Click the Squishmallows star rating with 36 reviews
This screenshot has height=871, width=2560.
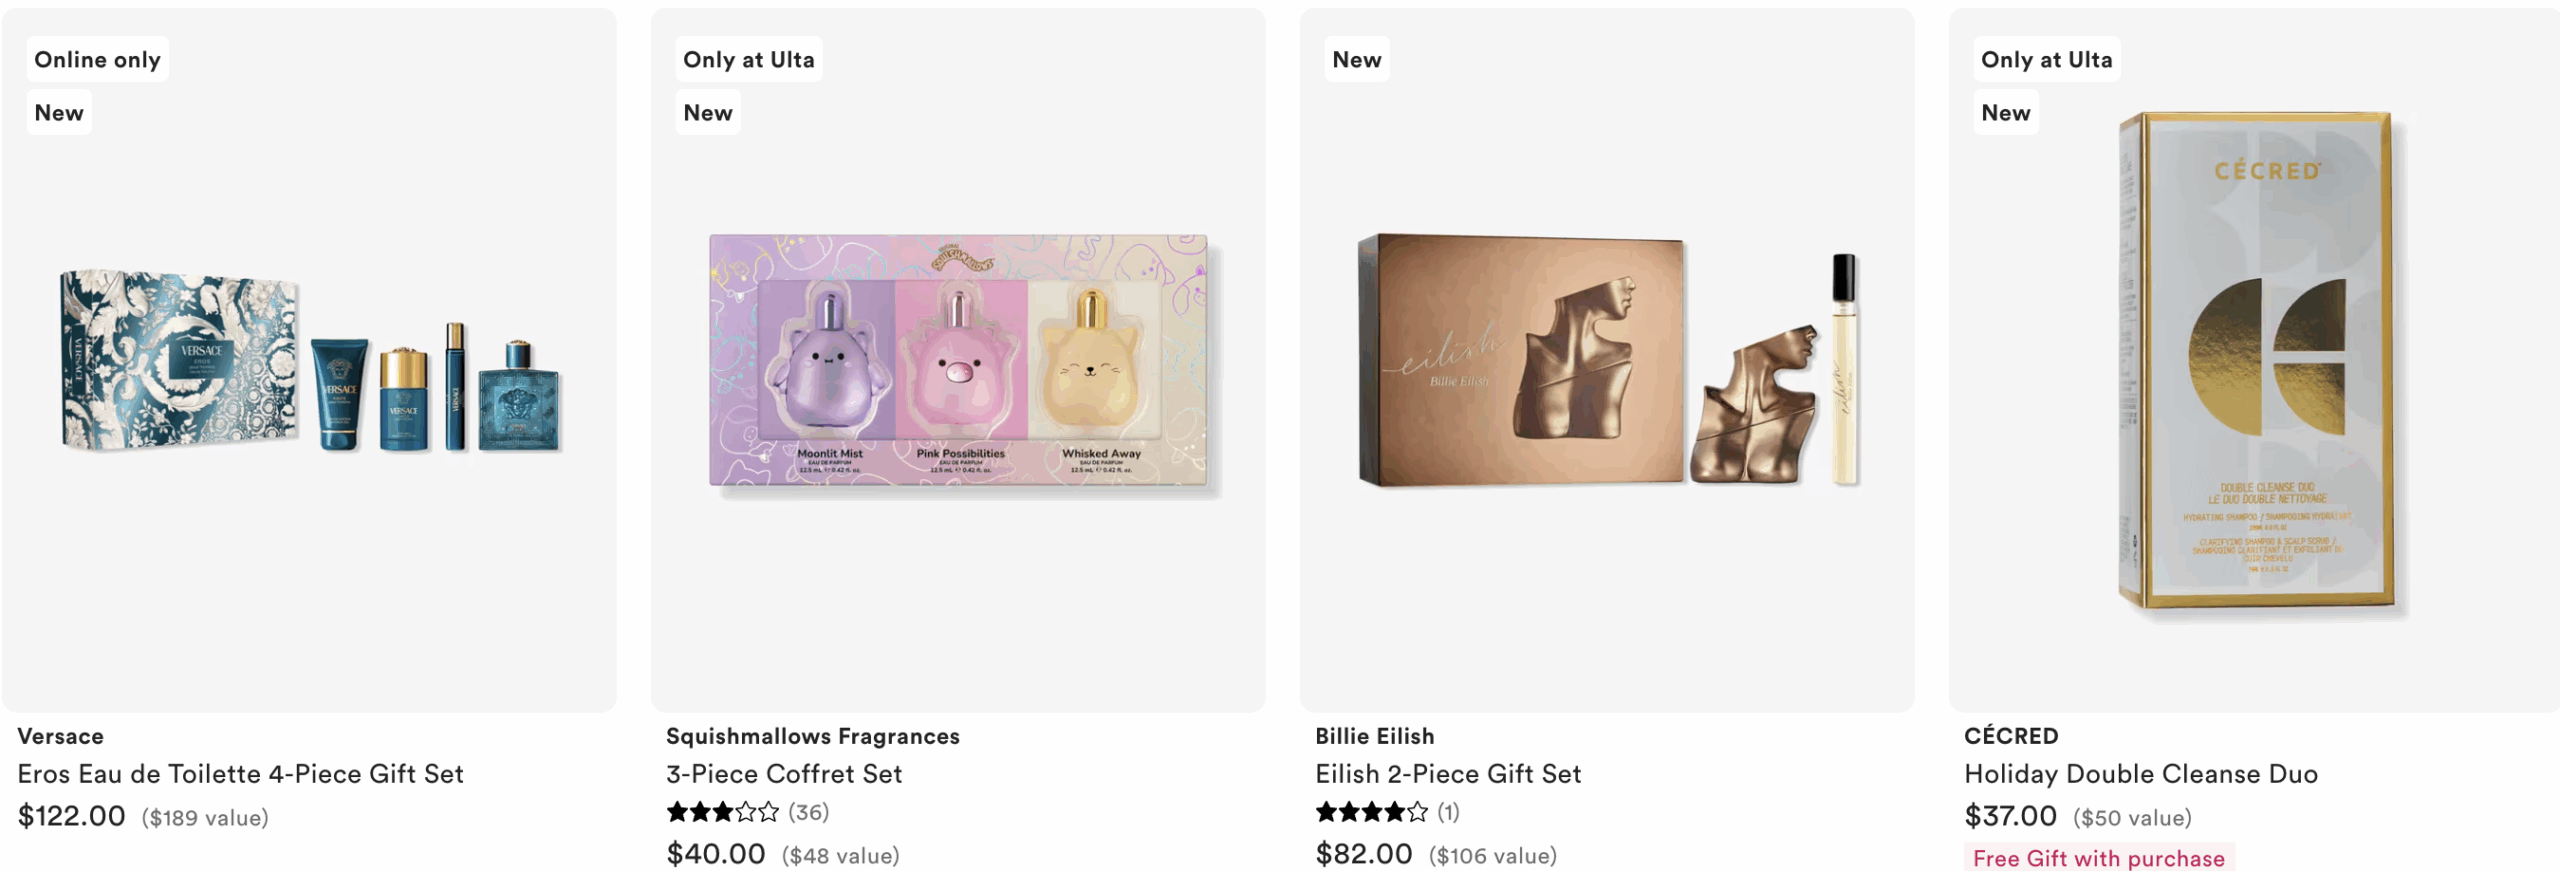click(x=747, y=812)
